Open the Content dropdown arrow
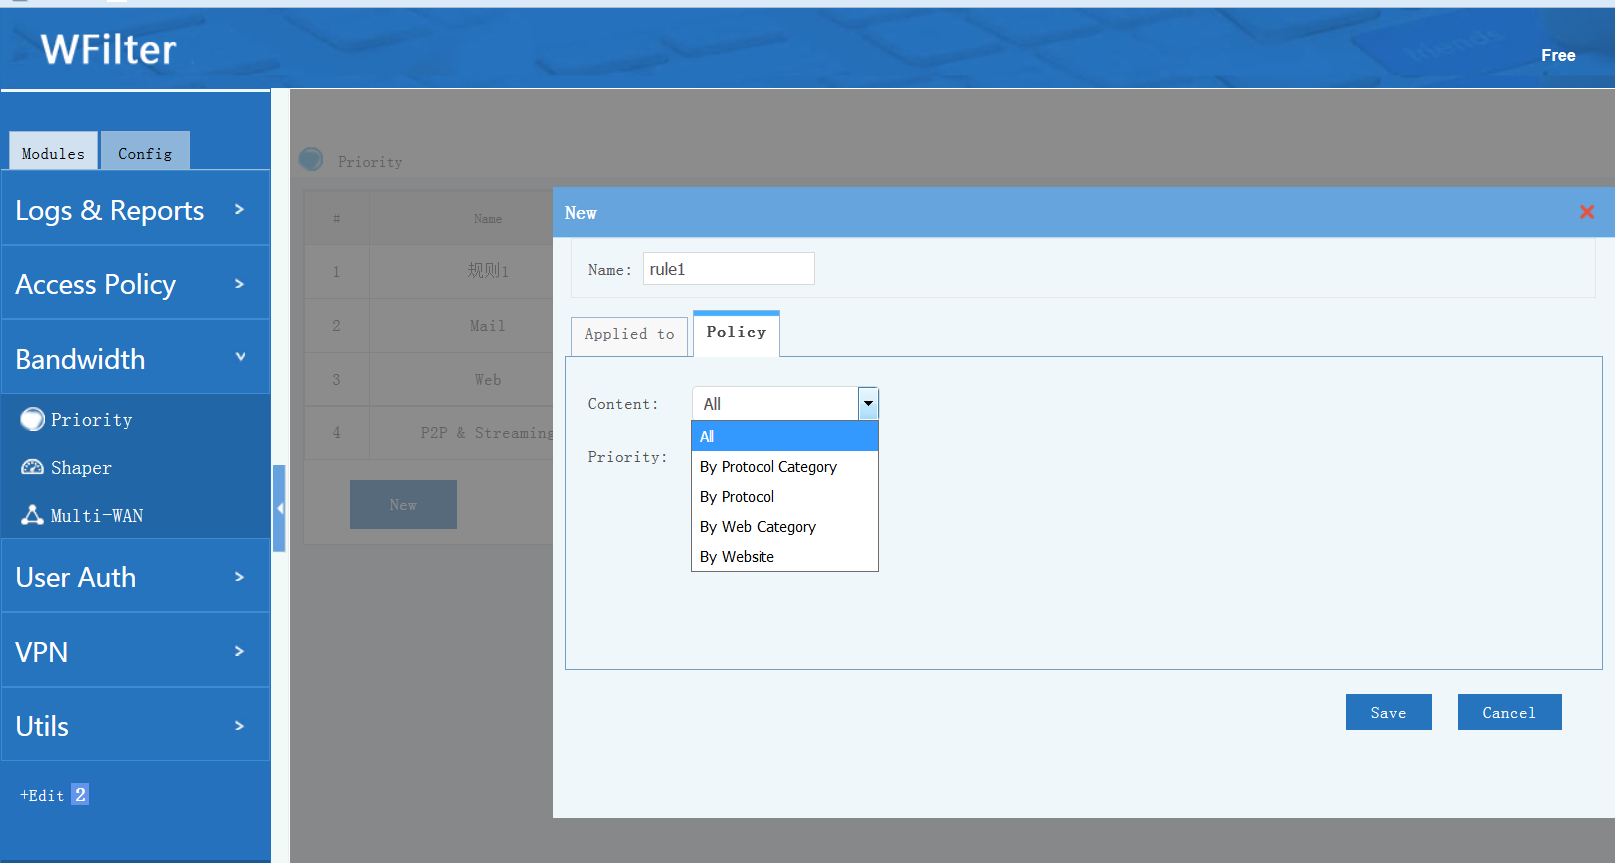 868,403
